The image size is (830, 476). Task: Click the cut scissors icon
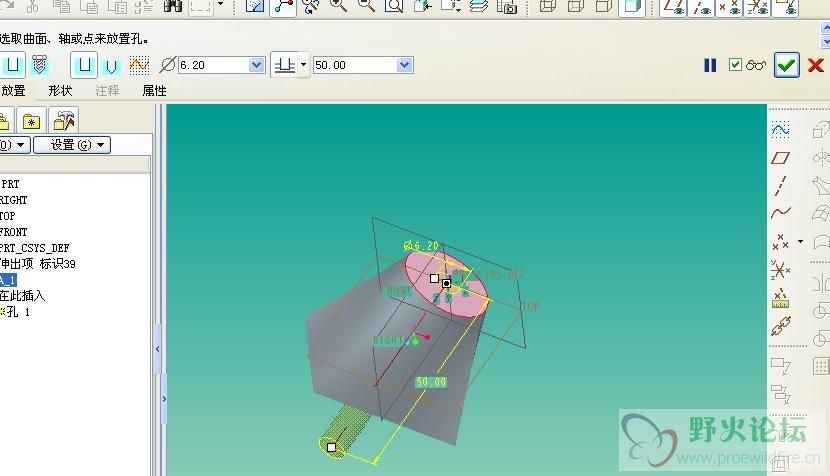(33, 6)
